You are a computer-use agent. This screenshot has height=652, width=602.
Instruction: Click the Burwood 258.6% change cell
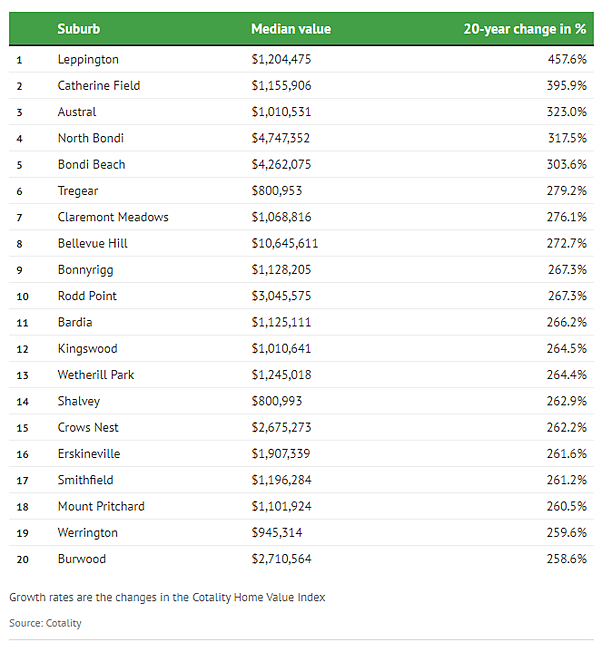(x=567, y=559)
